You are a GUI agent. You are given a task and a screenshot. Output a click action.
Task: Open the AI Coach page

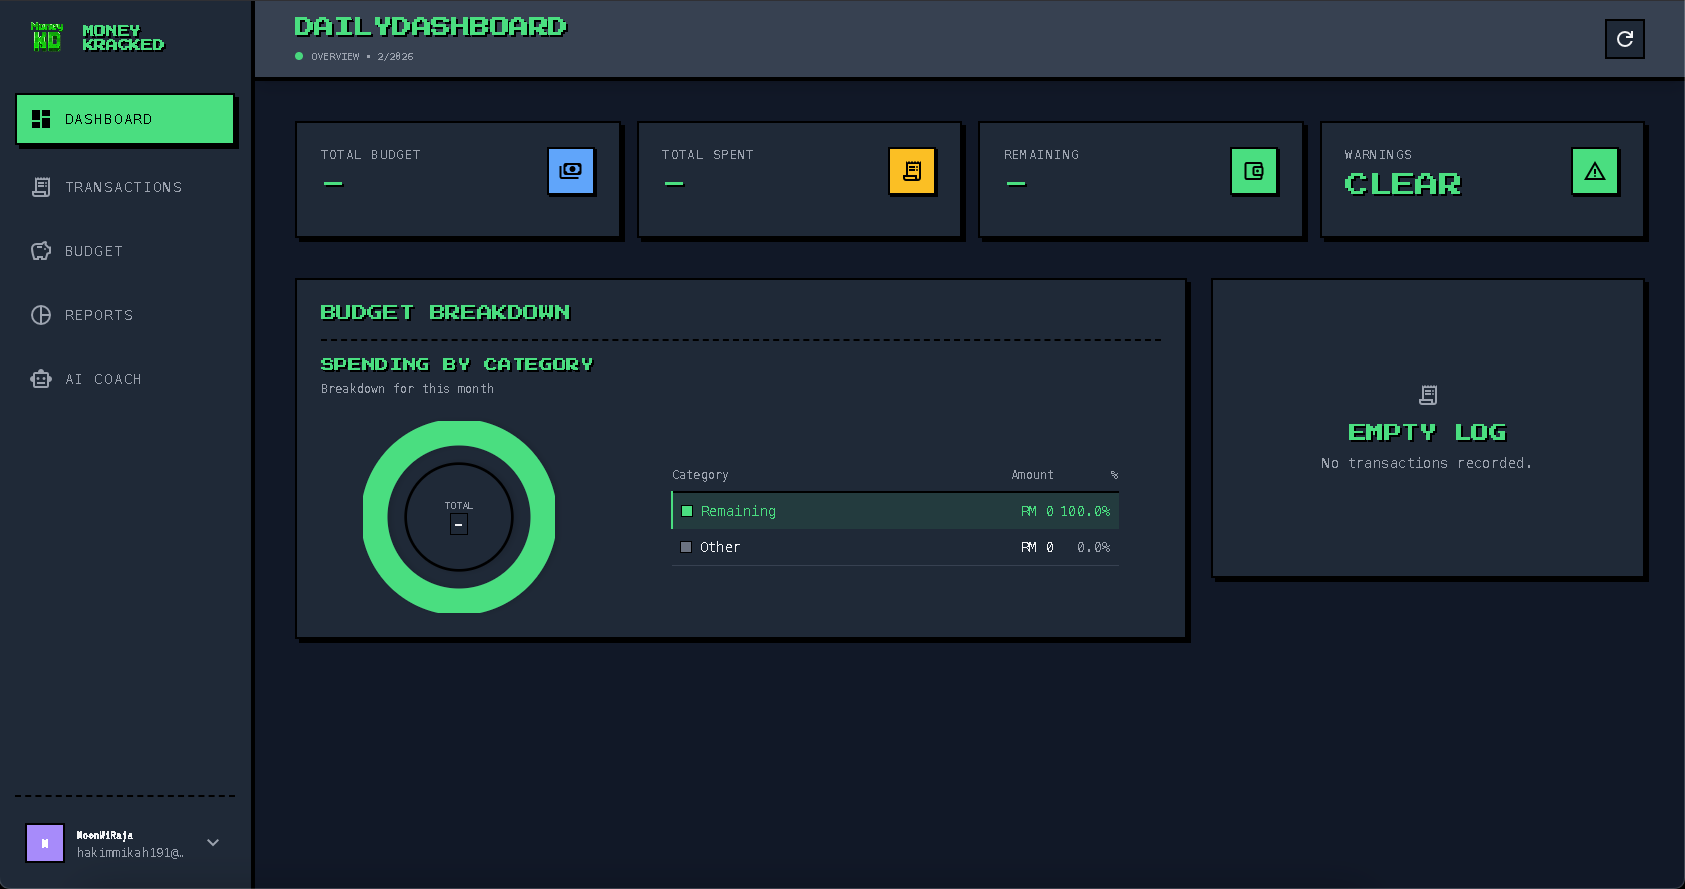click(x=103, y=379)
